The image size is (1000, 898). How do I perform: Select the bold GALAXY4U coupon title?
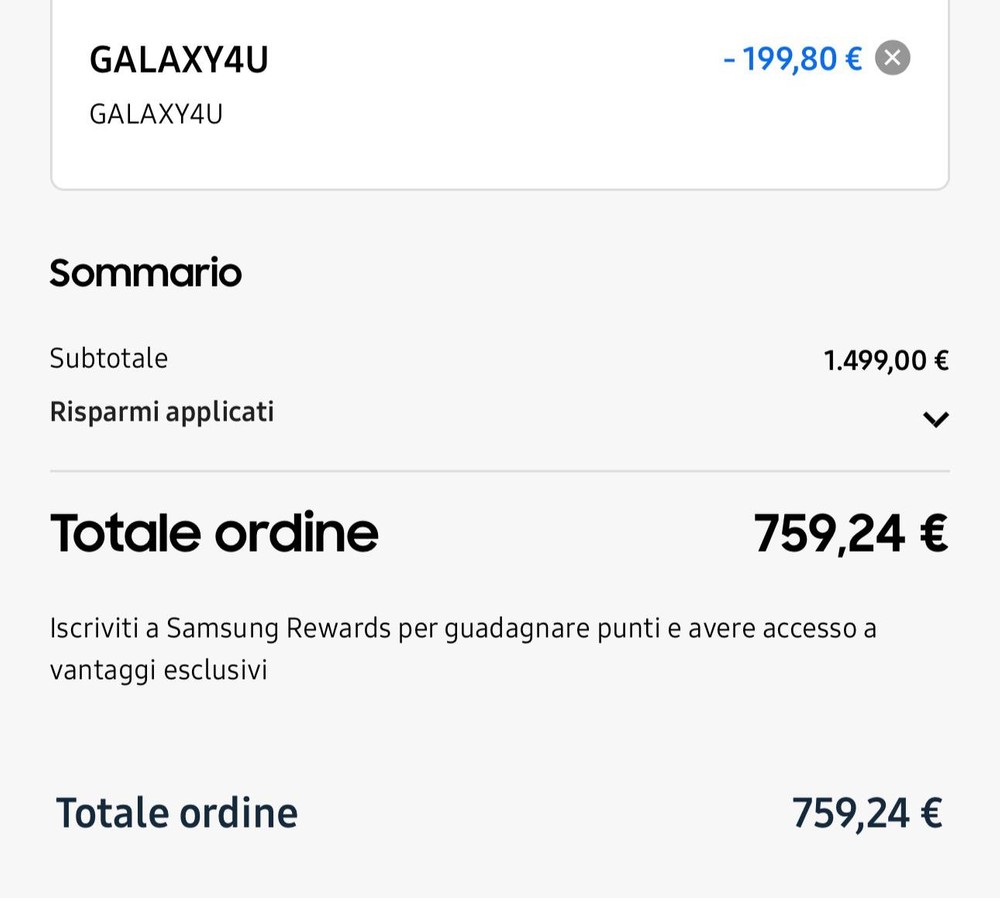[x=179, y=60]
